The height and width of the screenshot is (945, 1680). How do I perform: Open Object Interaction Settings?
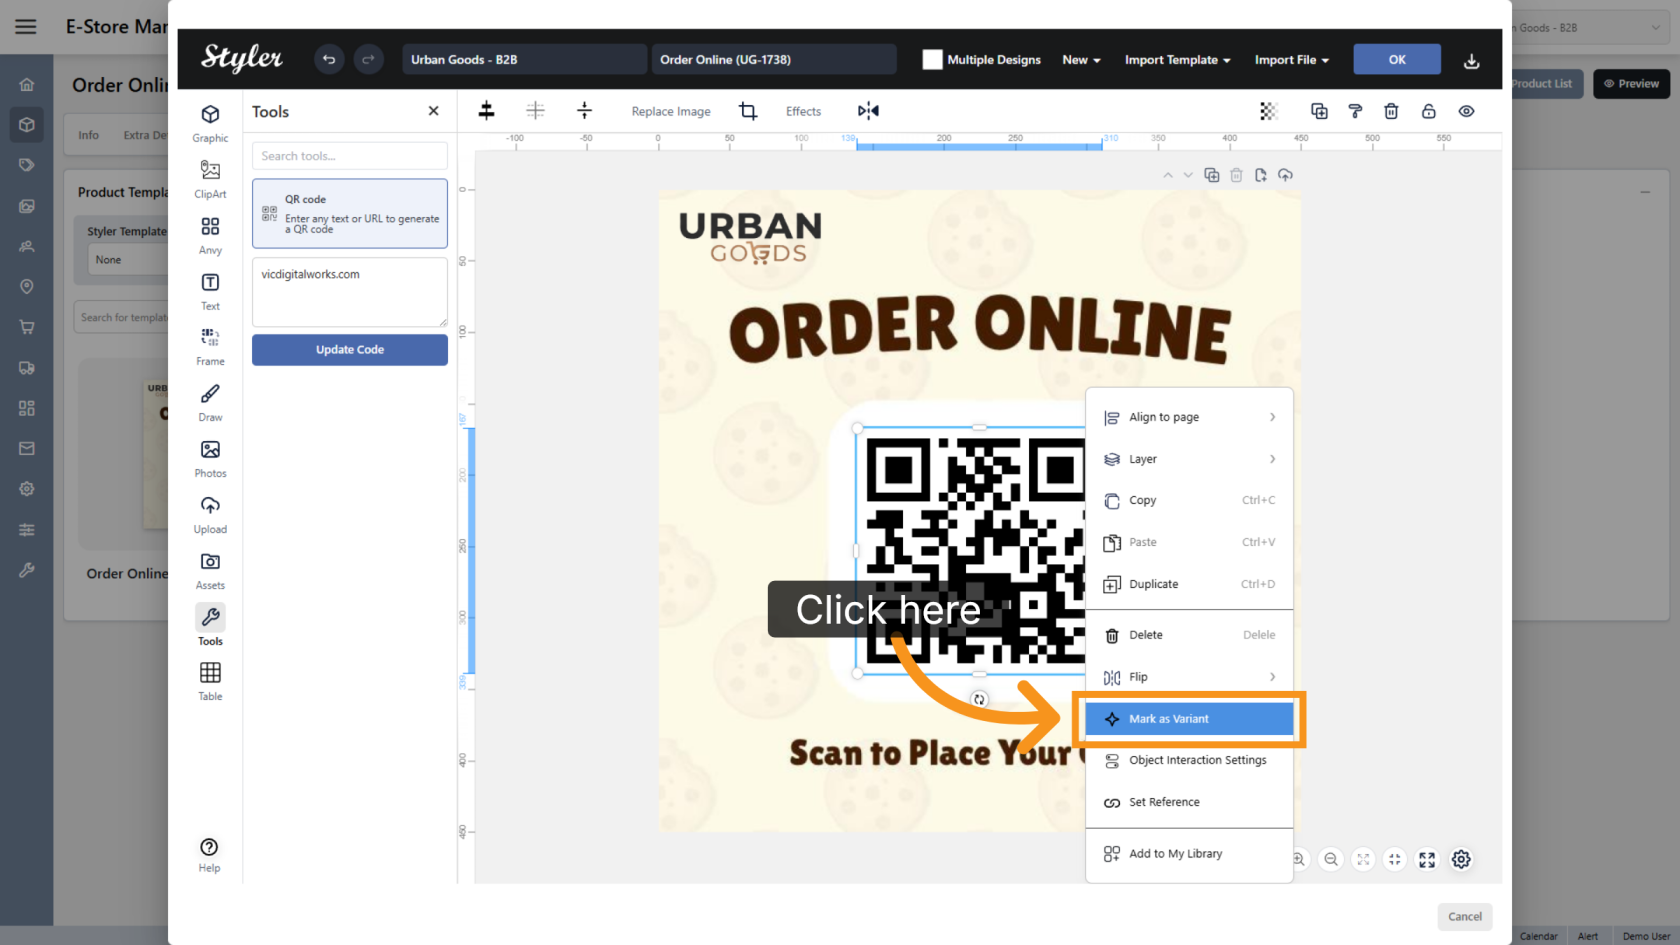(x=1189, y=760)
